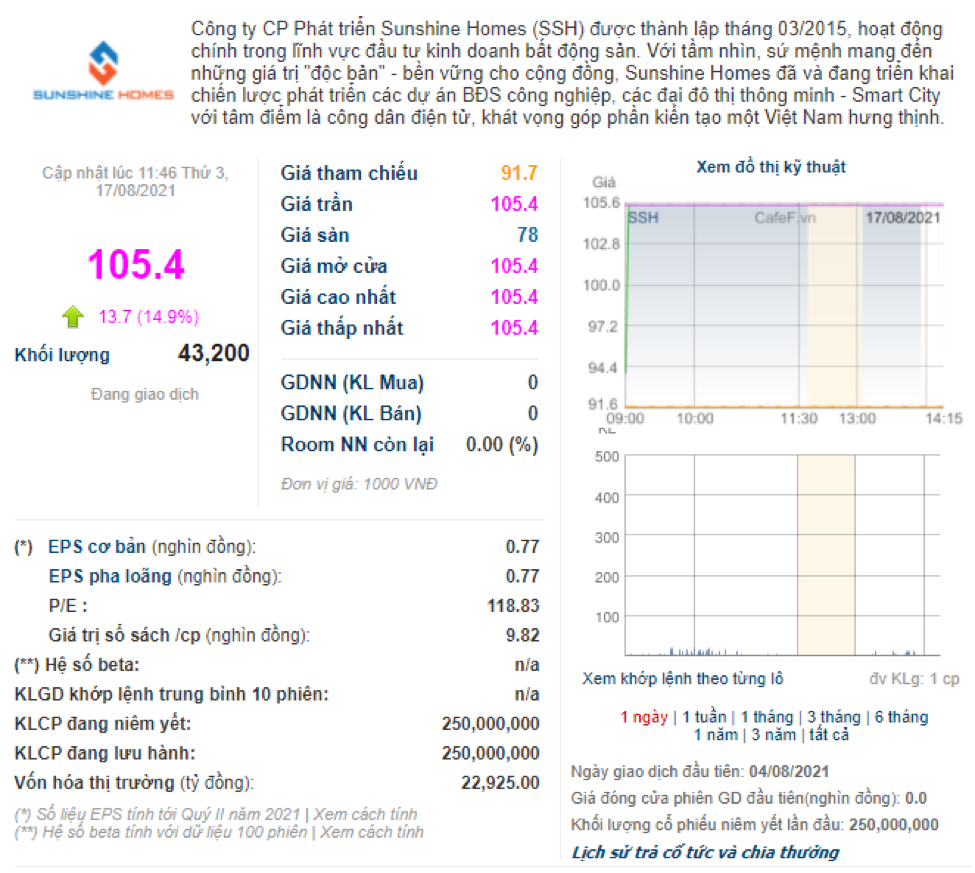Click the current price 105.4
Image resolution: width=975 pixels, height=873 pixels.
(136, 266)
